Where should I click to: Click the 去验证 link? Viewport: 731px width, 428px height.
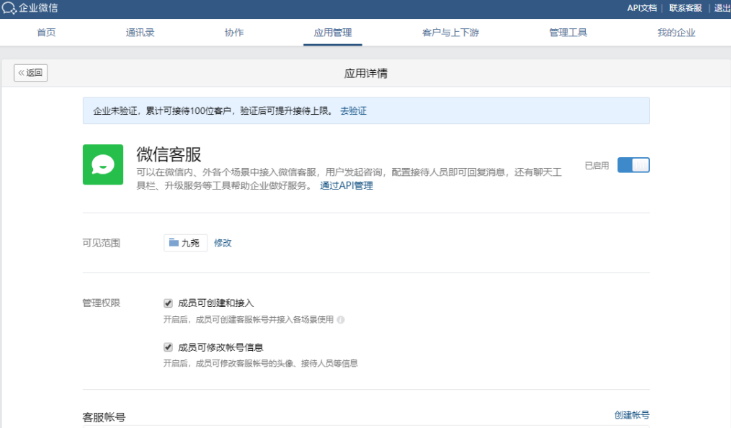(353, 110)
